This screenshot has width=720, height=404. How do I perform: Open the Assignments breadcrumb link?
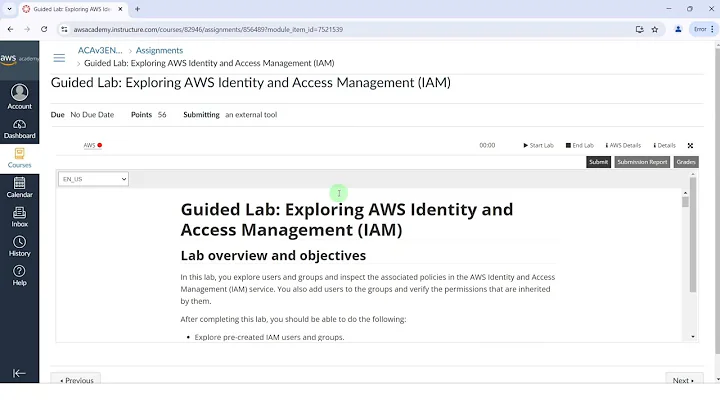coord(159,50)
